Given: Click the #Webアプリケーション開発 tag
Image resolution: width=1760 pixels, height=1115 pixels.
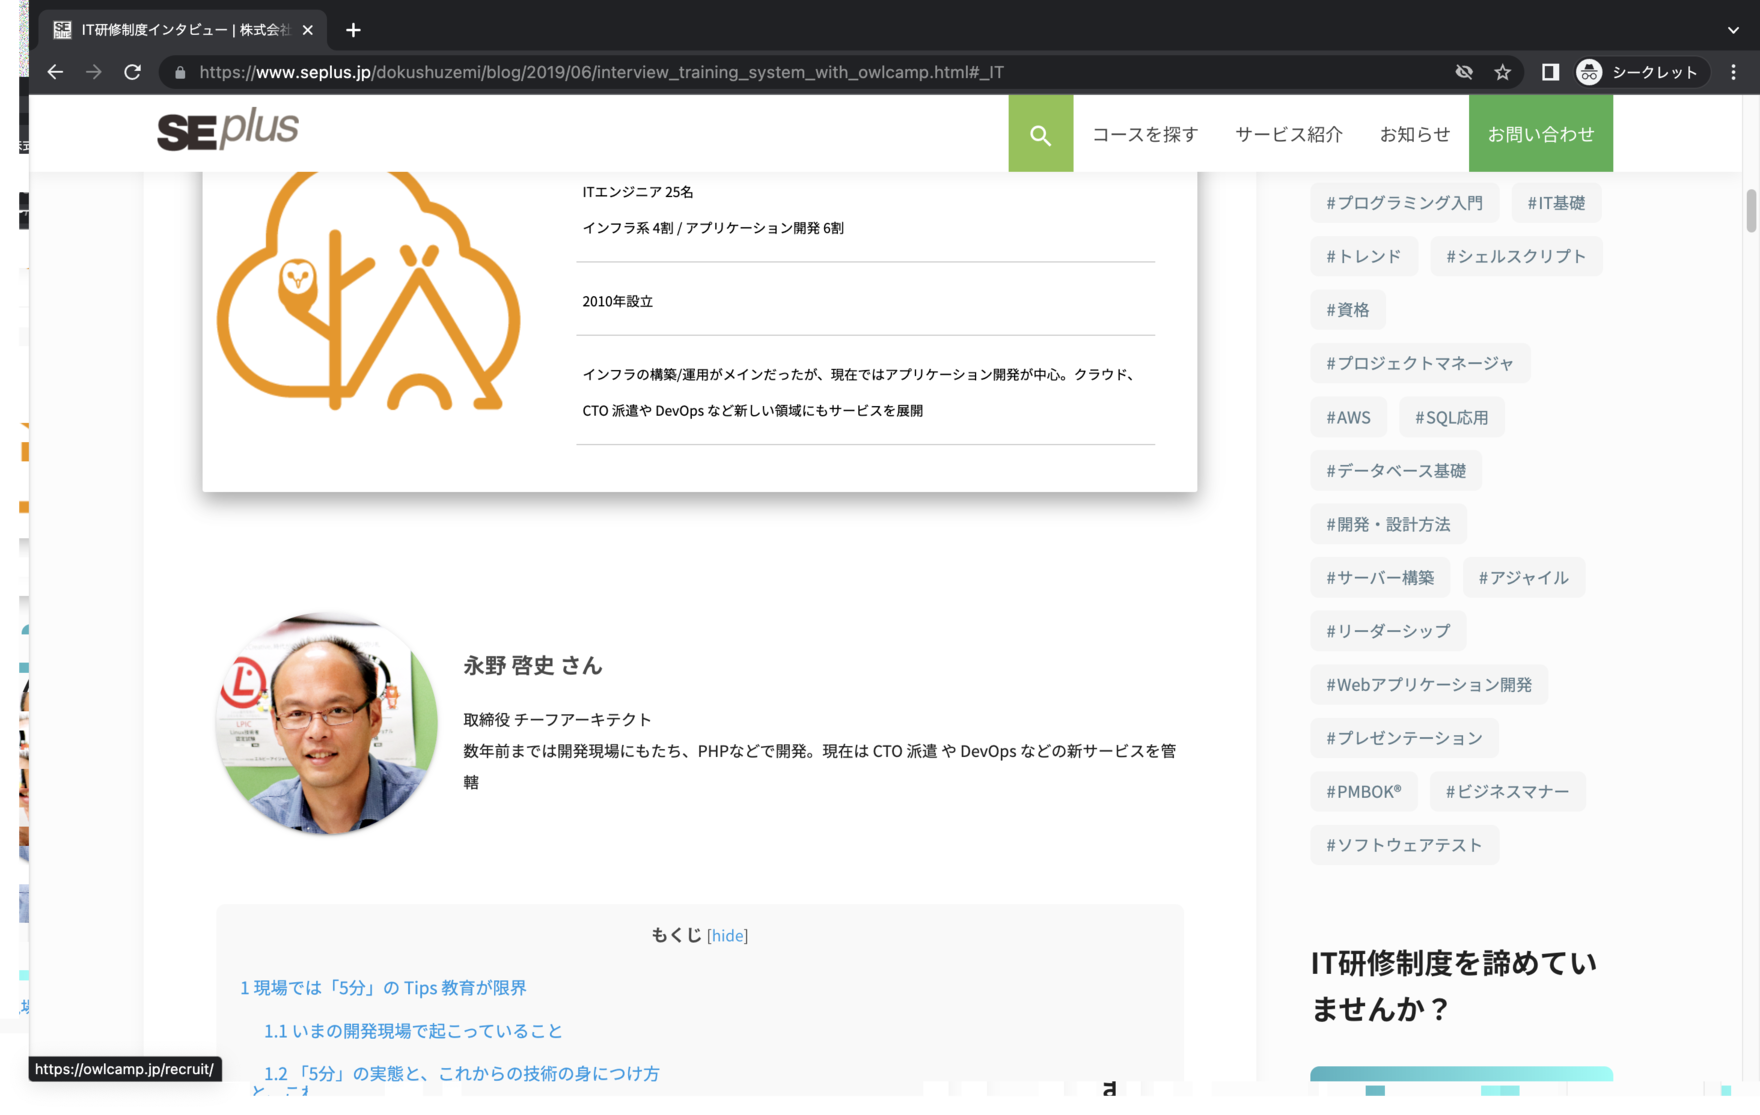Looking at the screenshot, I should [1428, 685].
